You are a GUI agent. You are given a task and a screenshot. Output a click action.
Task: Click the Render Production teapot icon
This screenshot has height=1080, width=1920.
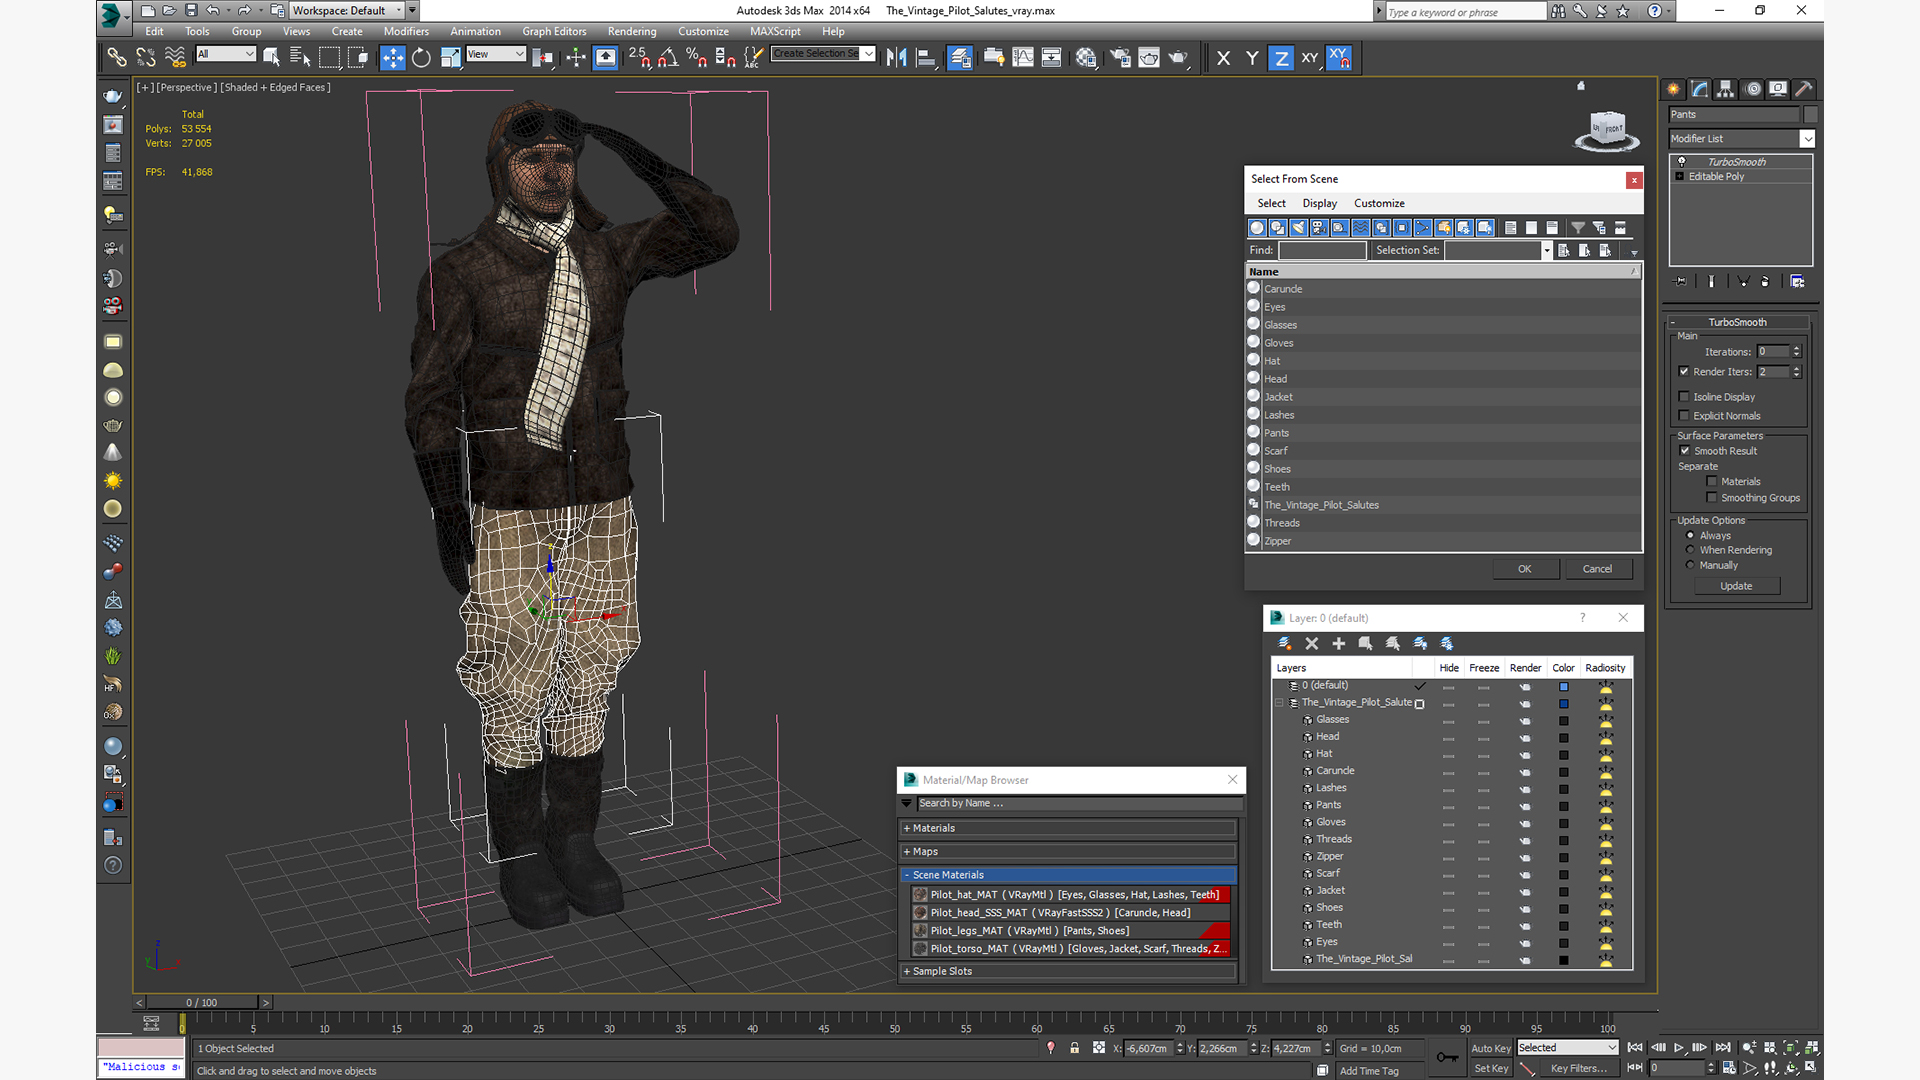point(1178,58)
